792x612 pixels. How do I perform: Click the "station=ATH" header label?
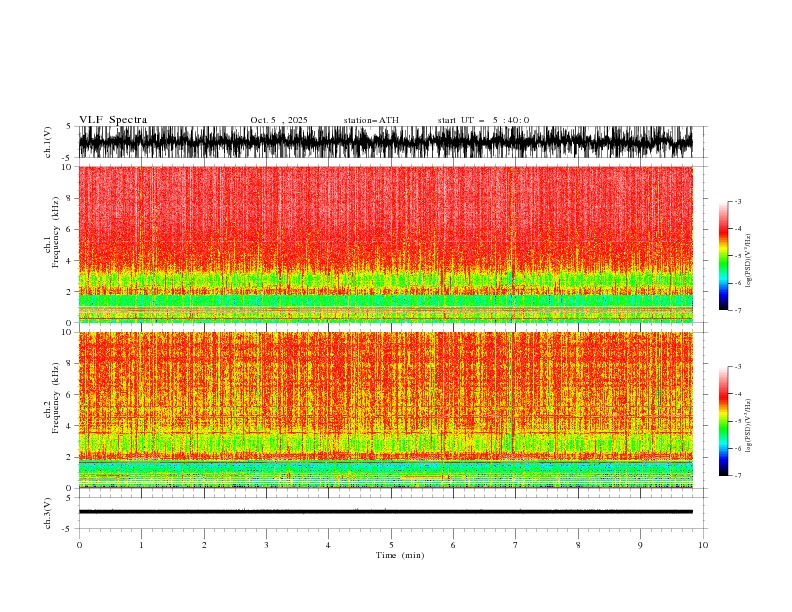(x=371, y=120)
